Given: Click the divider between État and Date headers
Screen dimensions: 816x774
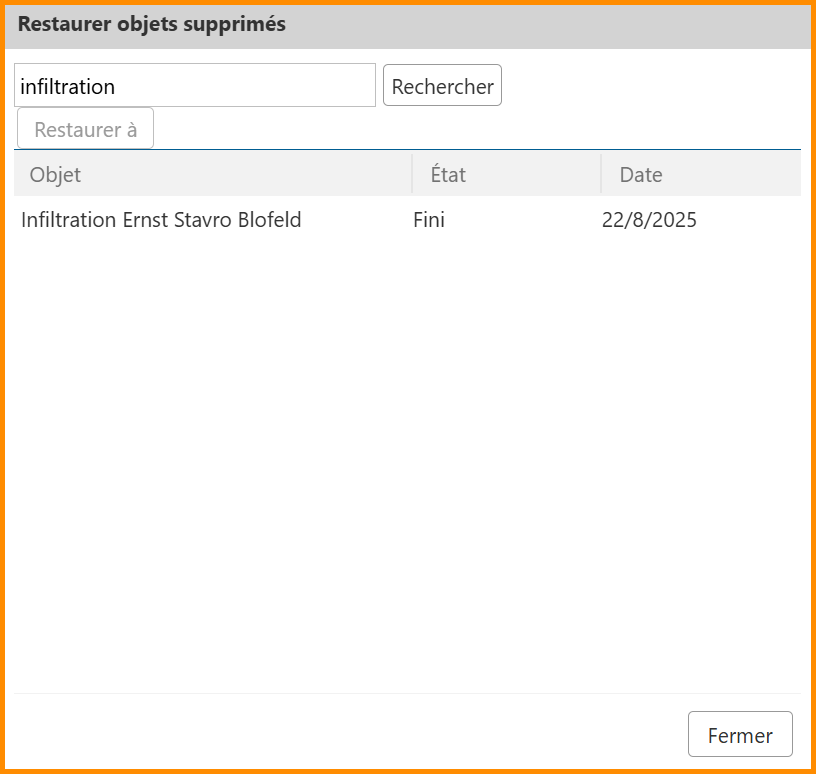Looking at the screenshot, I should click(601, 174).
